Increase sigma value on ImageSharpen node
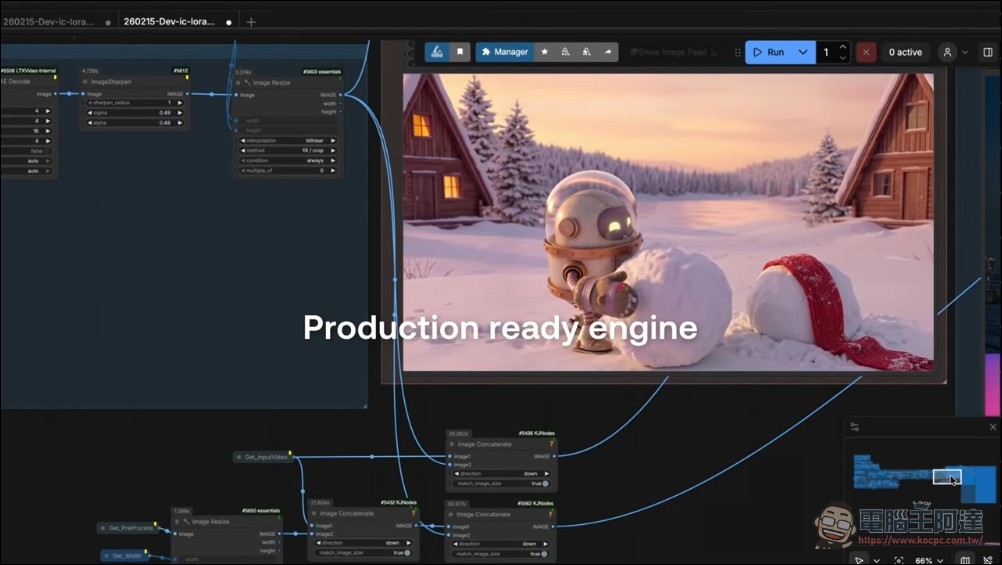The height and width of the screenshot is (565, 1002). point(179,113)
